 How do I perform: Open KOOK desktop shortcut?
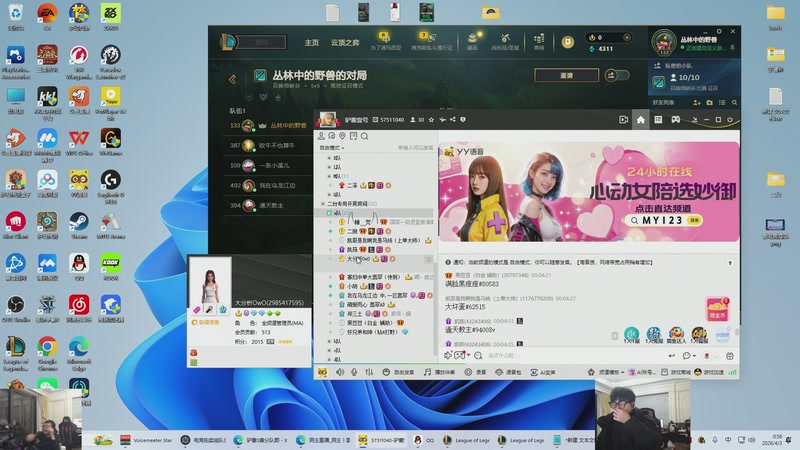click(x=111, y=268)
